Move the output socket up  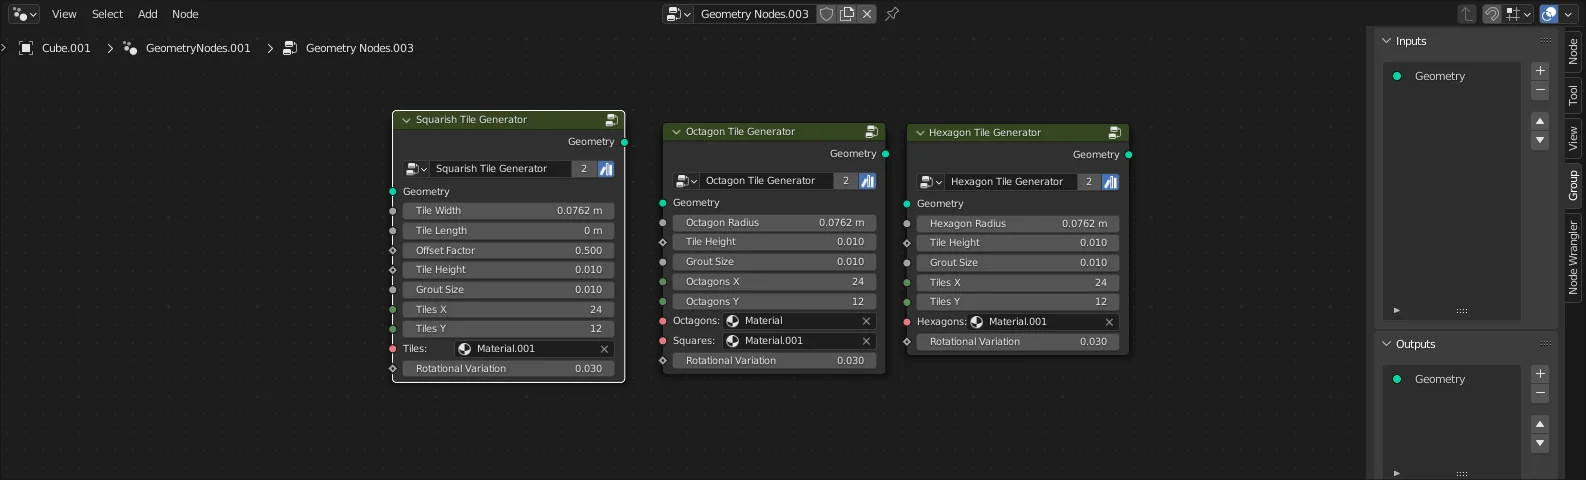pyautogui.click(x=1540, y=424)
